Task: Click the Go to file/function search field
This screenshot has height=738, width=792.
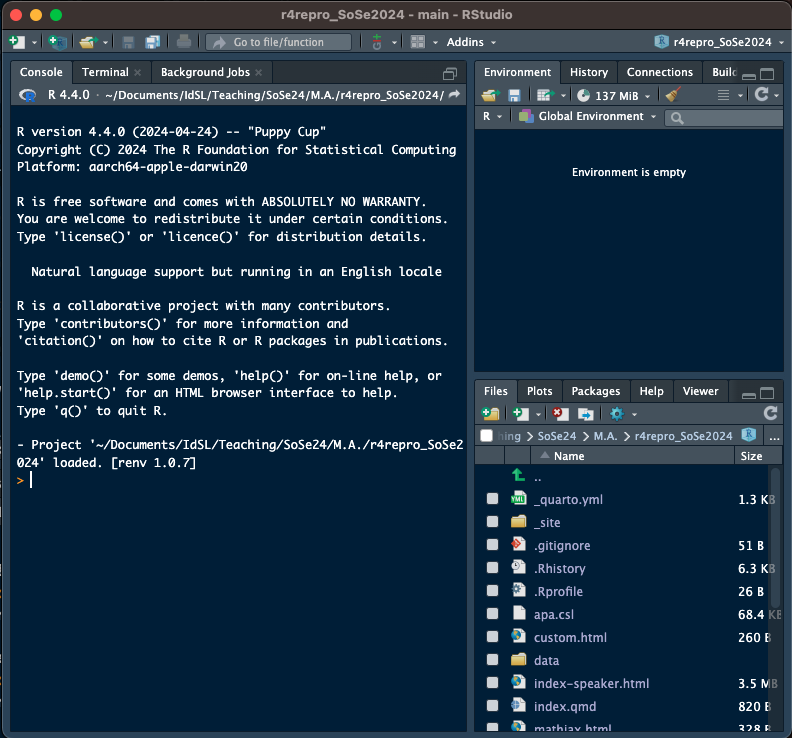Action: coord(279,42)
